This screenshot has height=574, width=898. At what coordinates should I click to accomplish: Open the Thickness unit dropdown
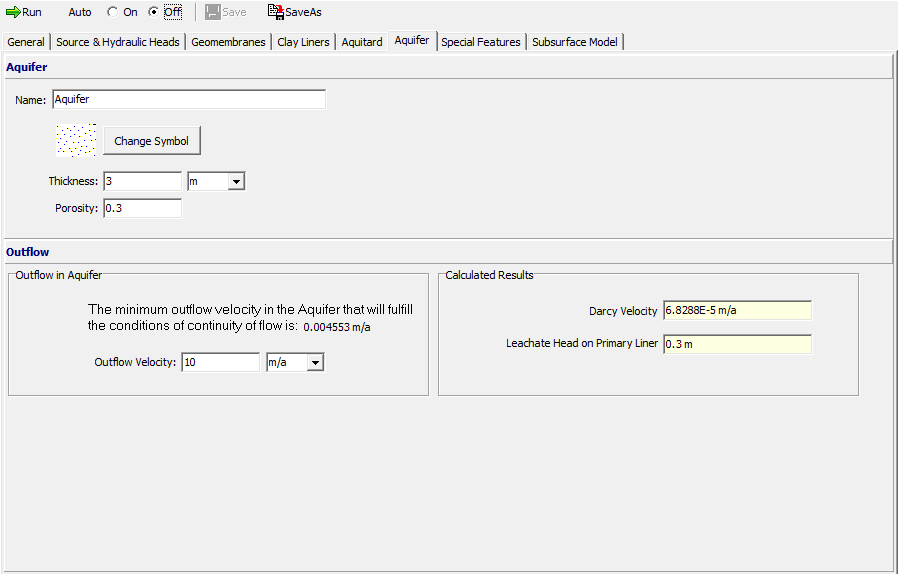pyautogui.click(x=236, y=182)
